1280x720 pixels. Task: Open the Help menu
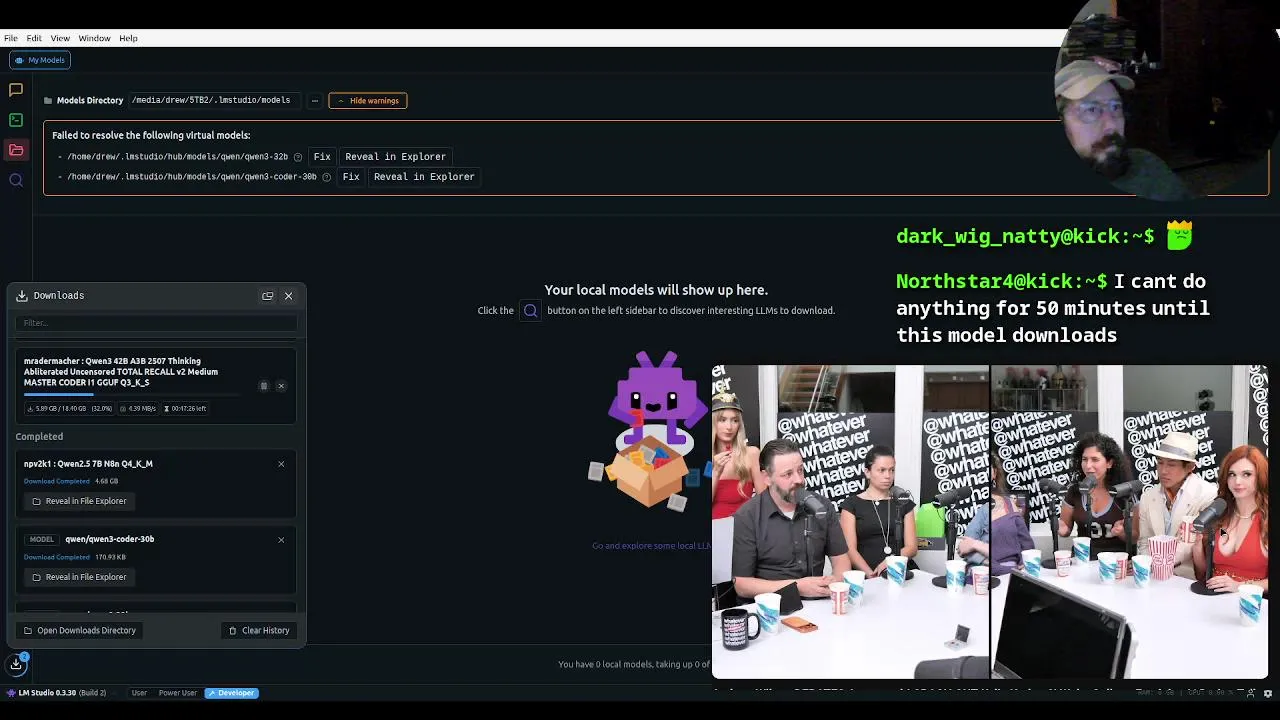click(x=128, y=38)
